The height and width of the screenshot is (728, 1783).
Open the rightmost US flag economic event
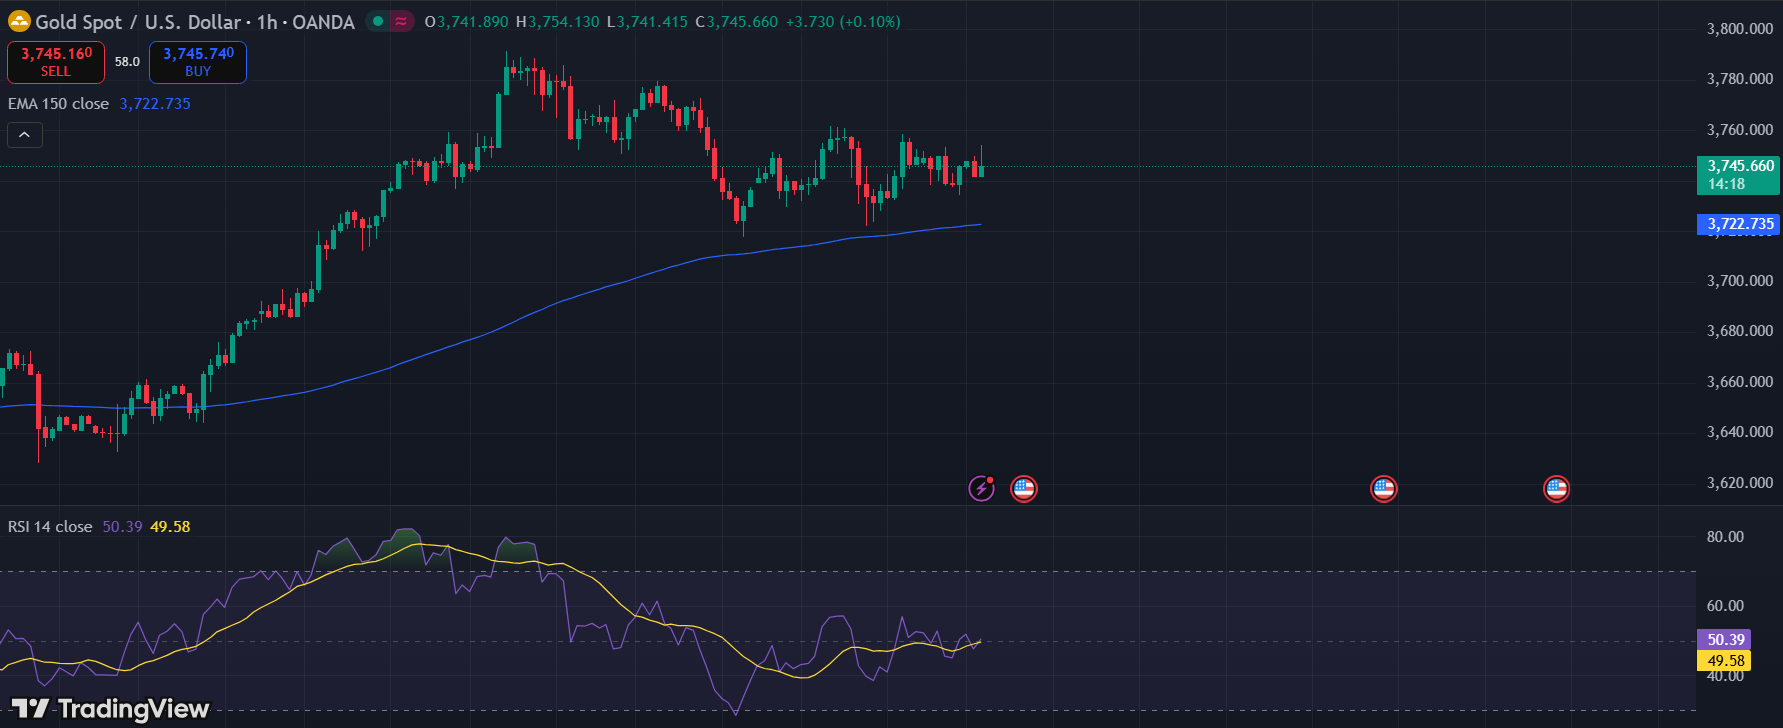[x=1556, y=488]
